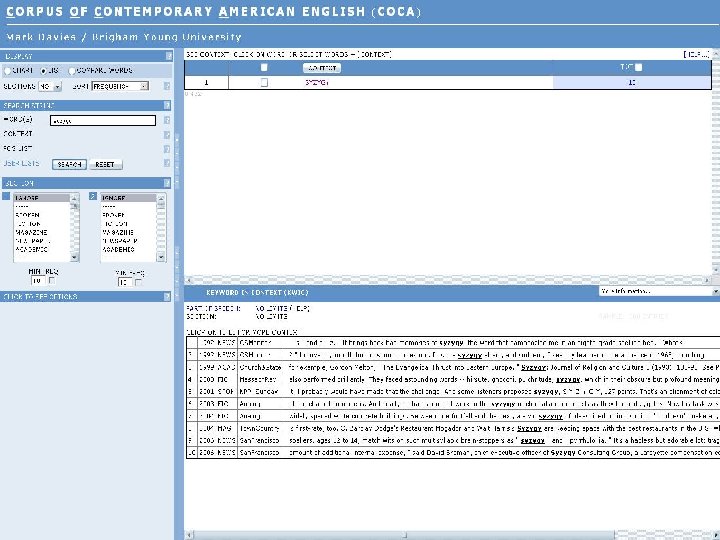Open dropdown in Keyword in Context header
Screen dimensions: 720x540
(x=659, y=291)
